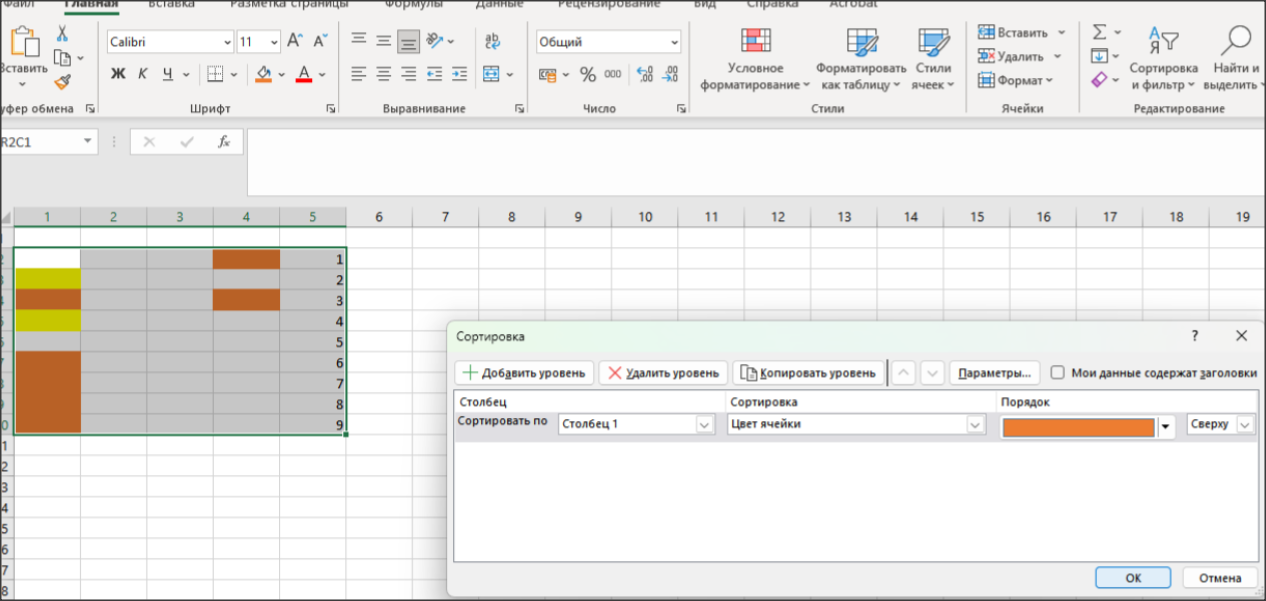Enable 'Мои данные содержат заголовки' checkbox
The width and height of the screenshot is (1266, 601).
1058,373
